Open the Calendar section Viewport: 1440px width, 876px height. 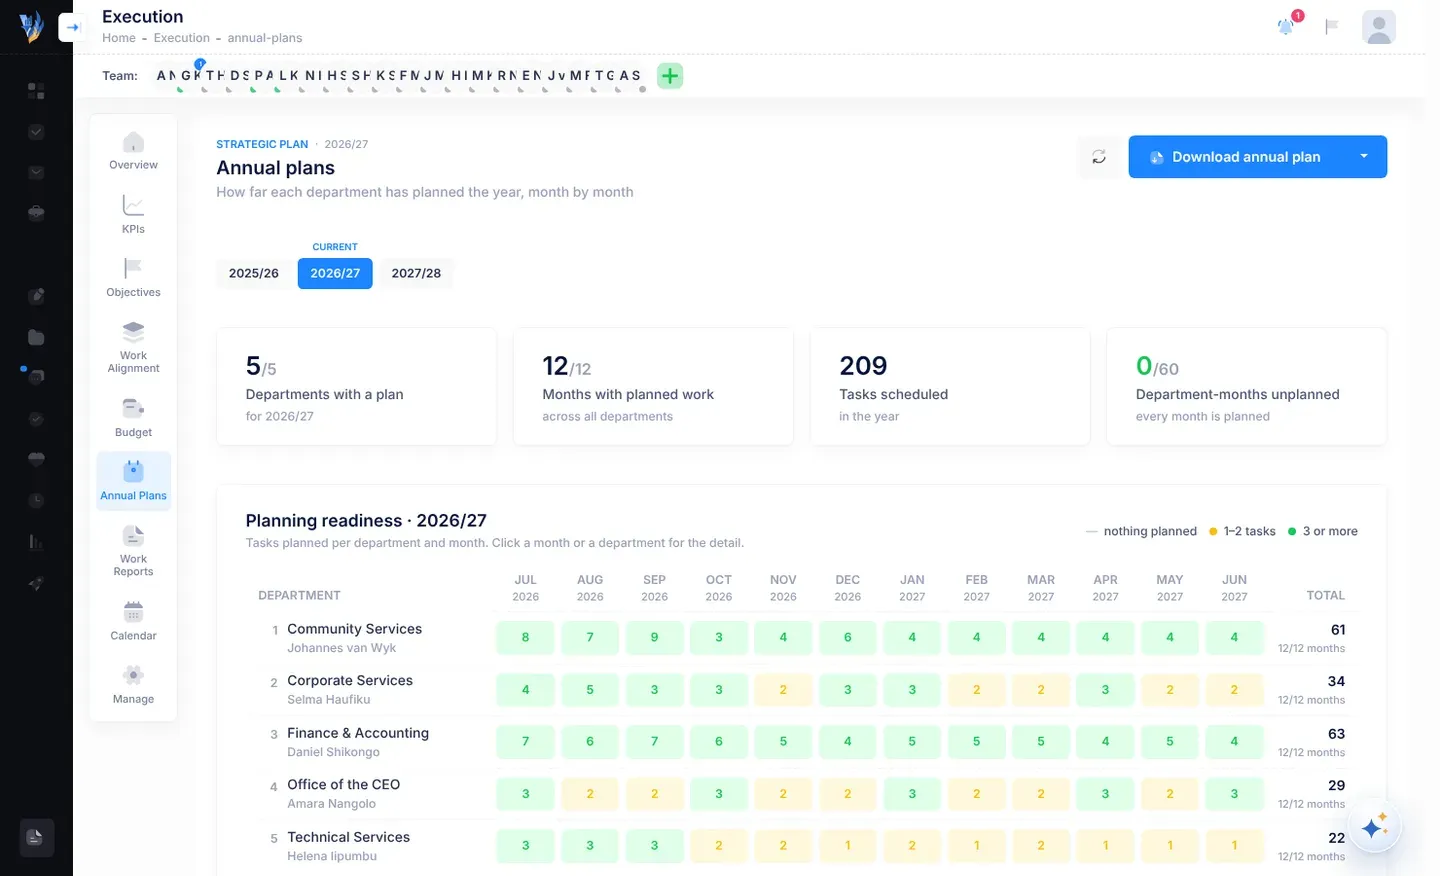pyautogui.click(x=133, y=621)
